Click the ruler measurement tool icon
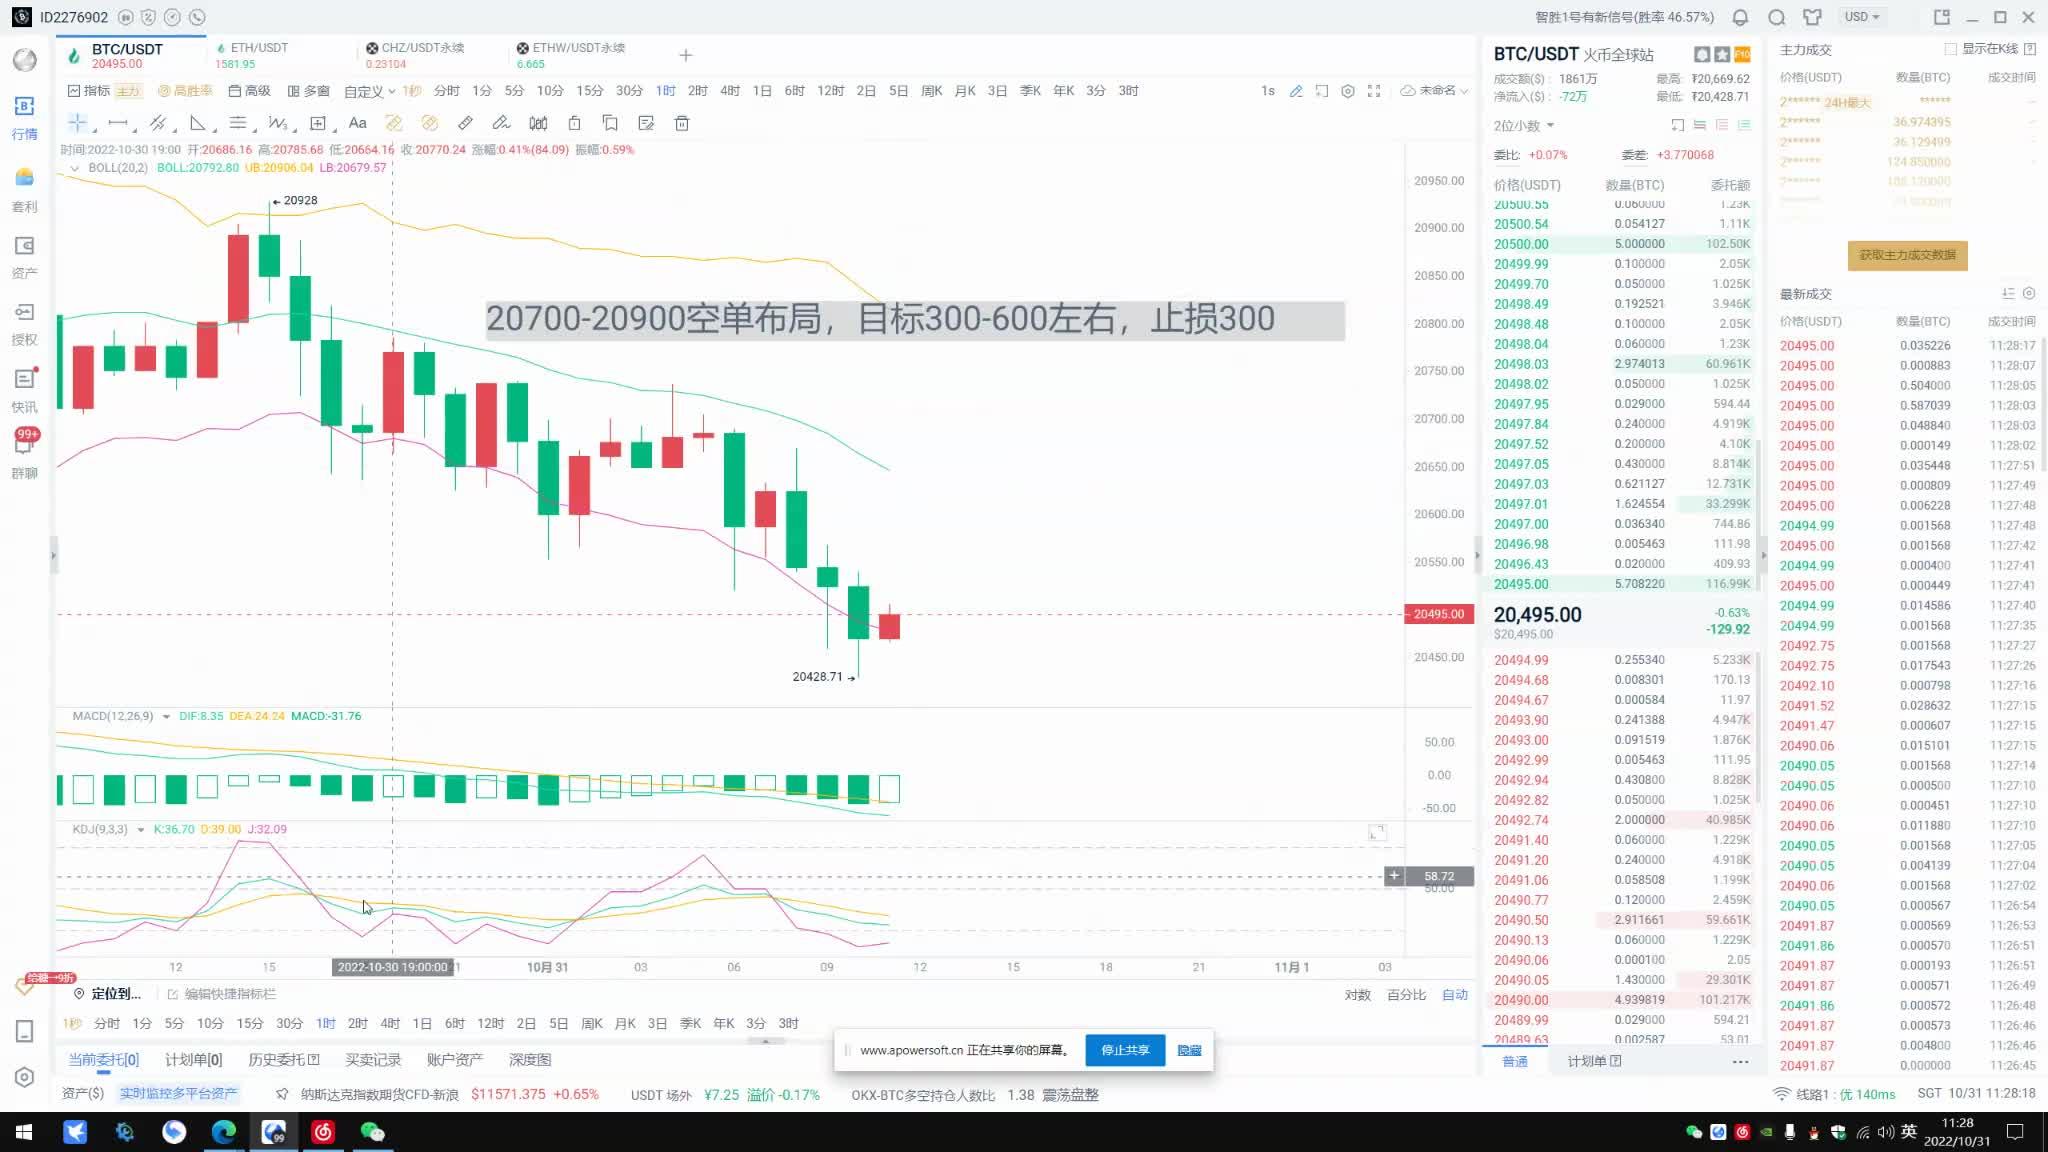 click(x=465, y=123)
